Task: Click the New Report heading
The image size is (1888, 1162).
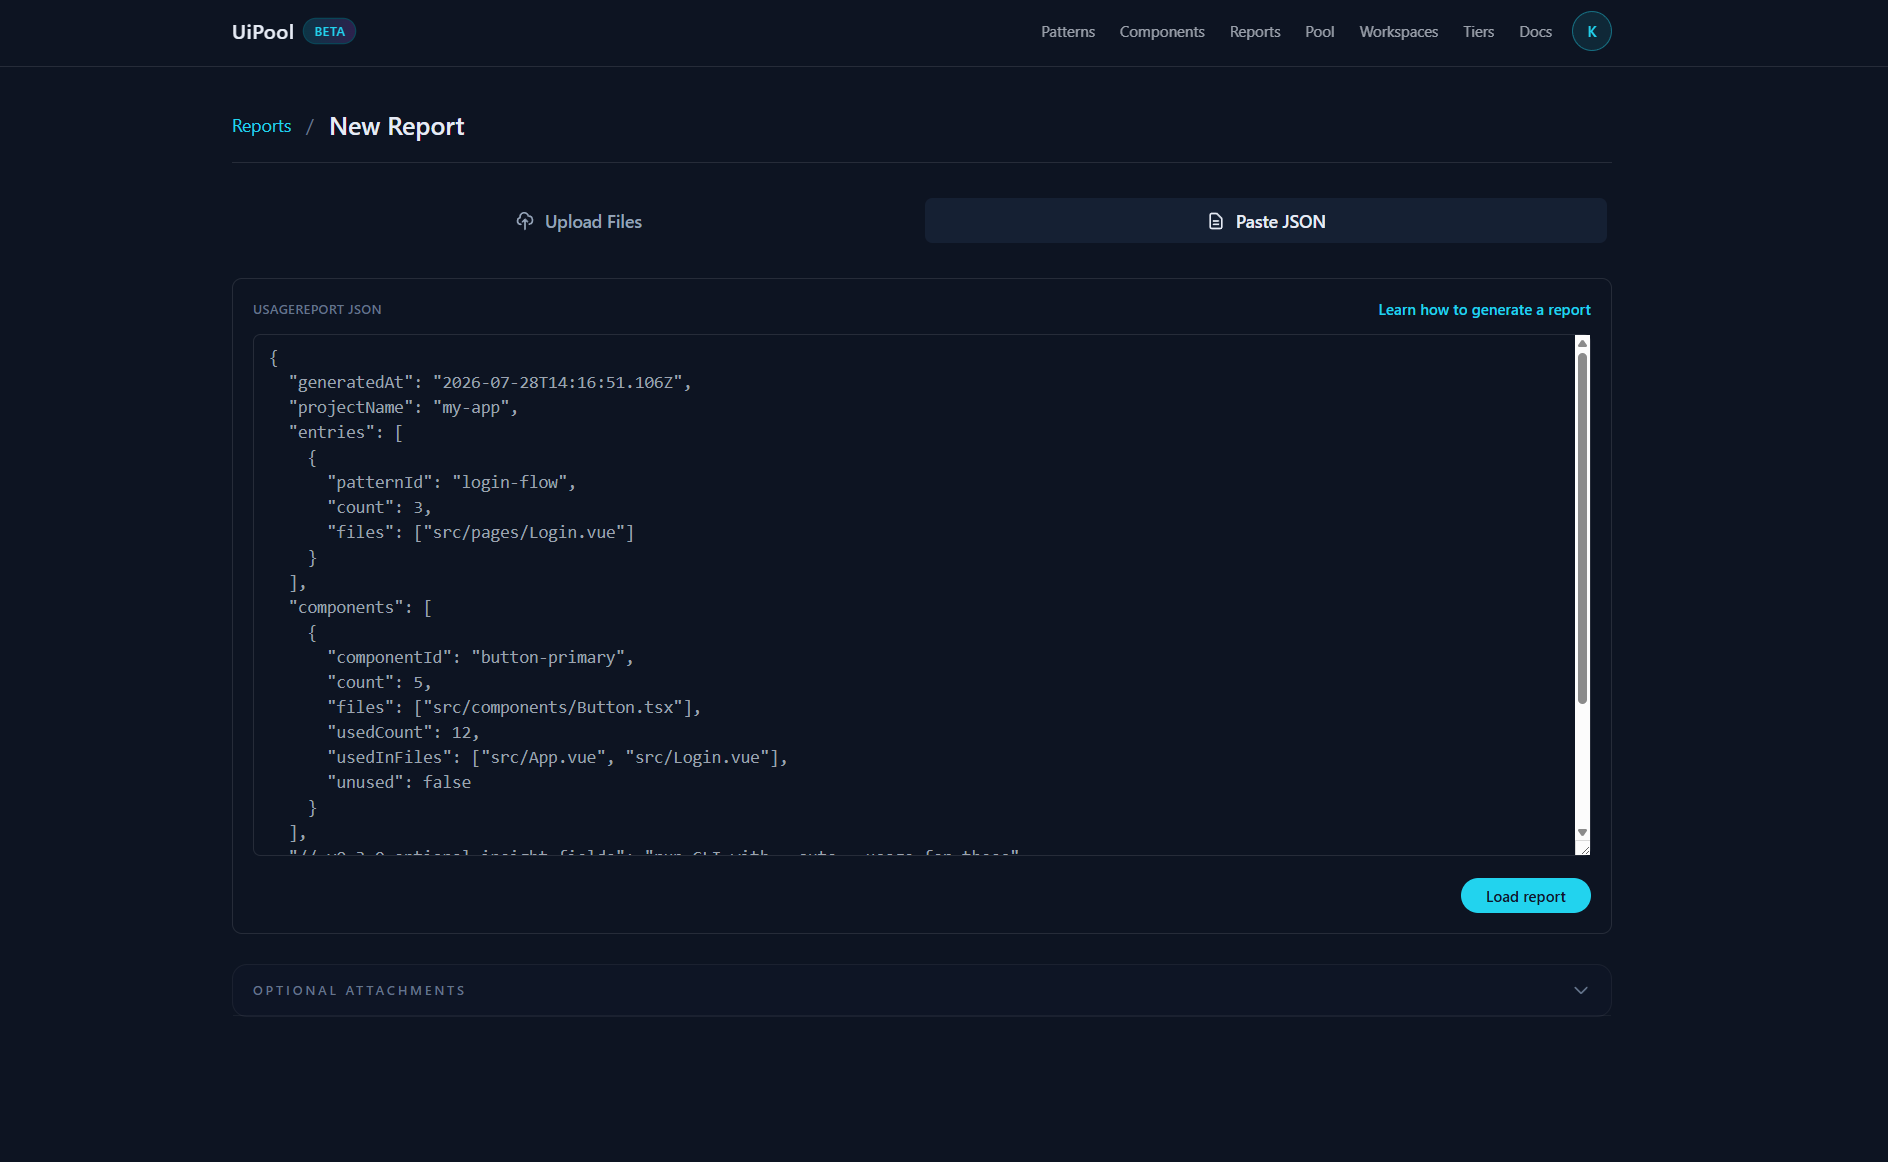Action: click(397, 126)
